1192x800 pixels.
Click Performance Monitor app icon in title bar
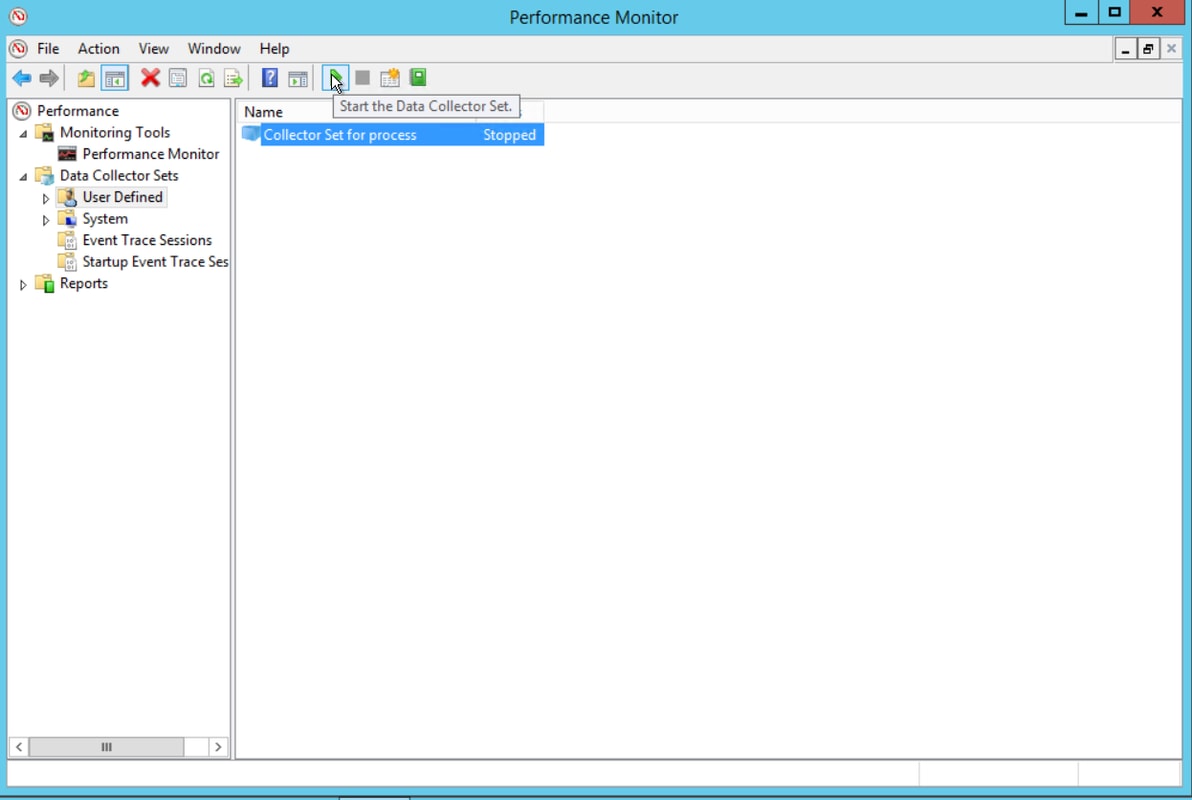coord(18,16)
